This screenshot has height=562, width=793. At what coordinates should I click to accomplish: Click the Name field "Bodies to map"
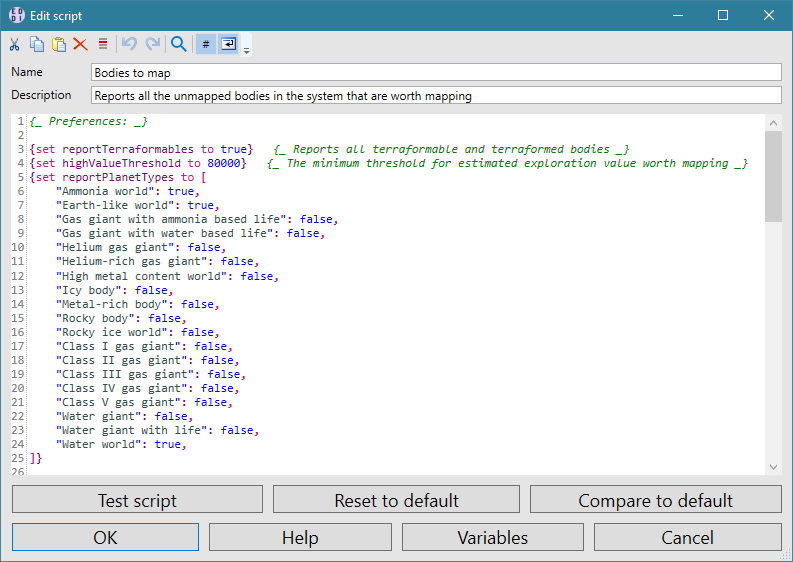pos(436,72)
